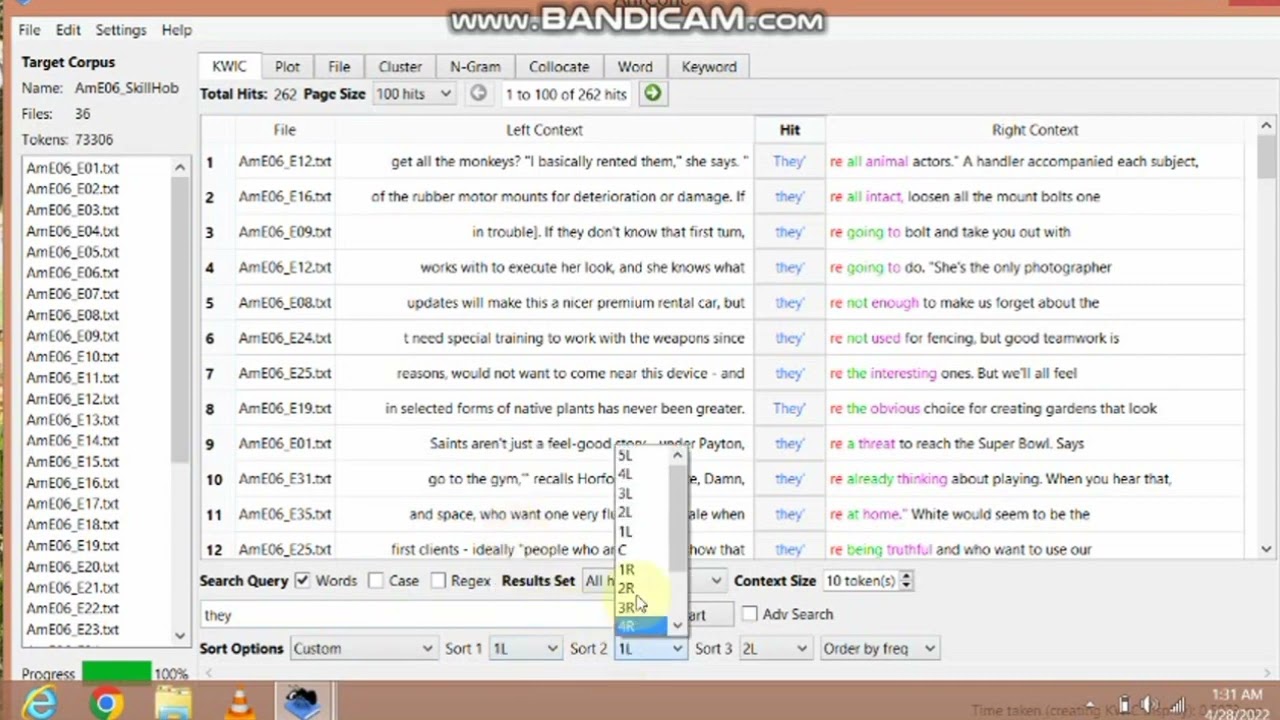Open the Sort 3 dropdown
This screenshot has height=720, width=1280.
click(774, 649)
